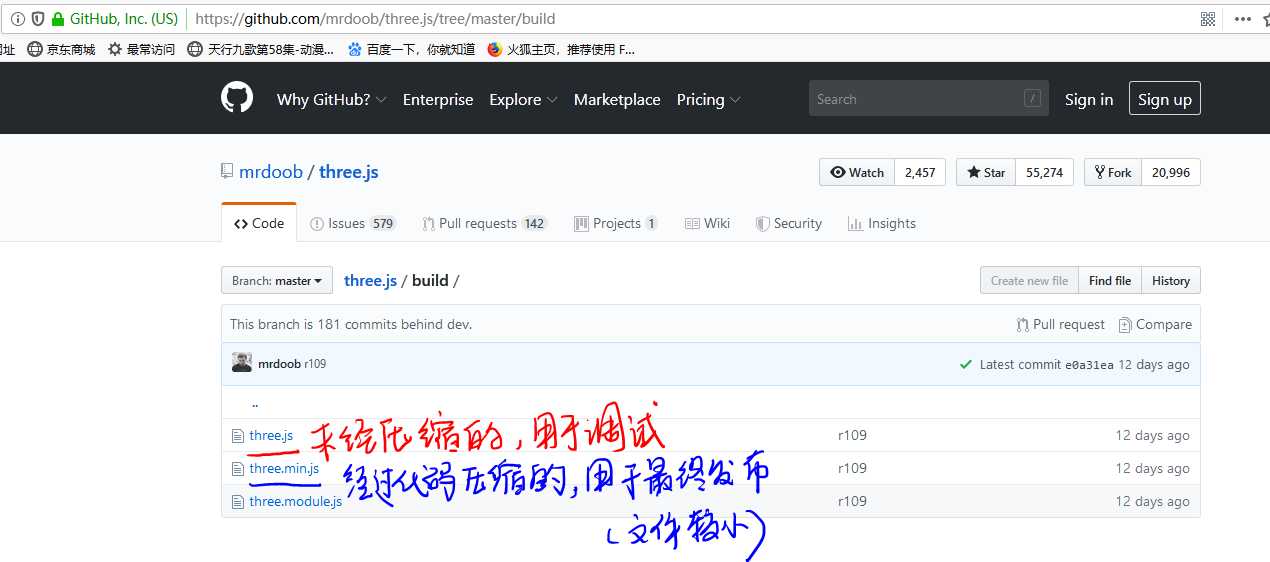
Task: Click the browser address bar URL
Action: 375,19
